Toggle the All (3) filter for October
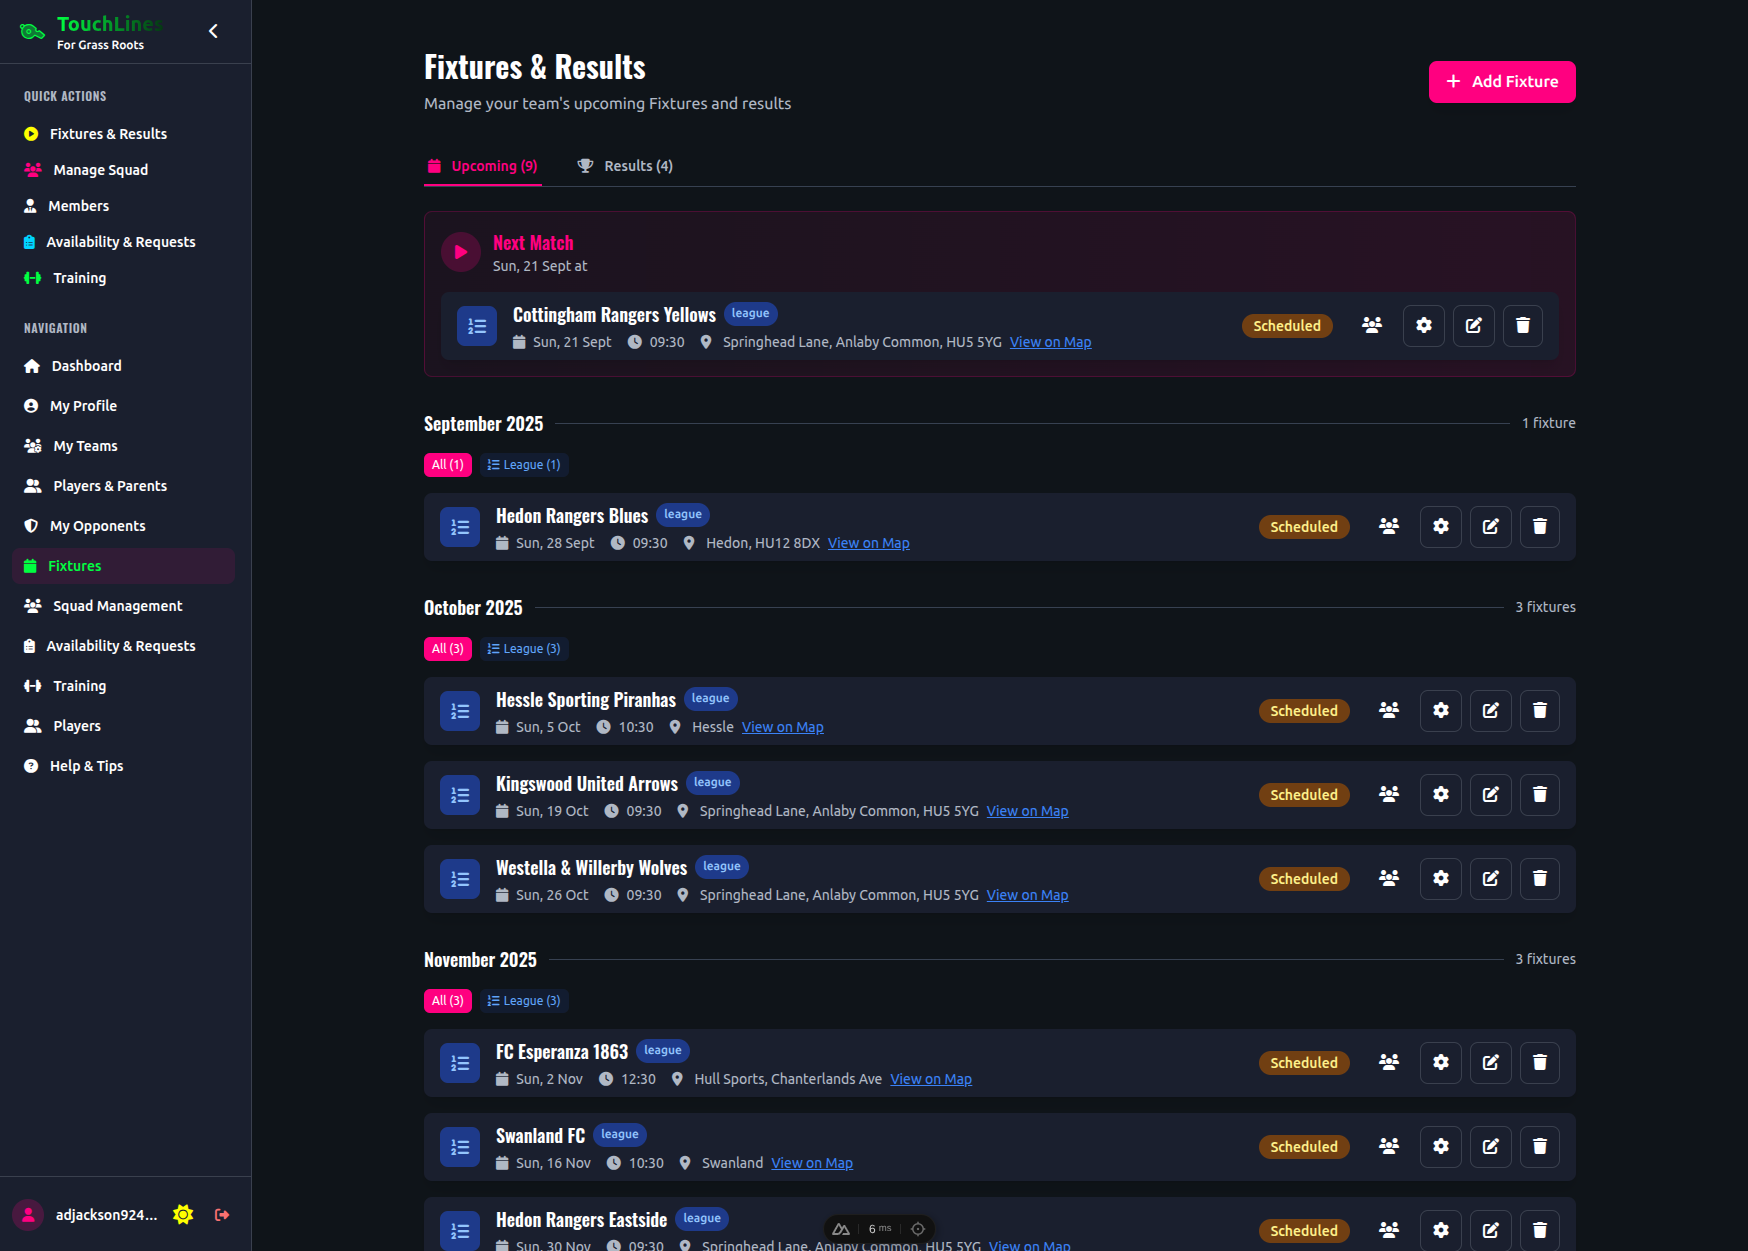This screenshot has height=1251, width=1748. (x=447, y=648)
